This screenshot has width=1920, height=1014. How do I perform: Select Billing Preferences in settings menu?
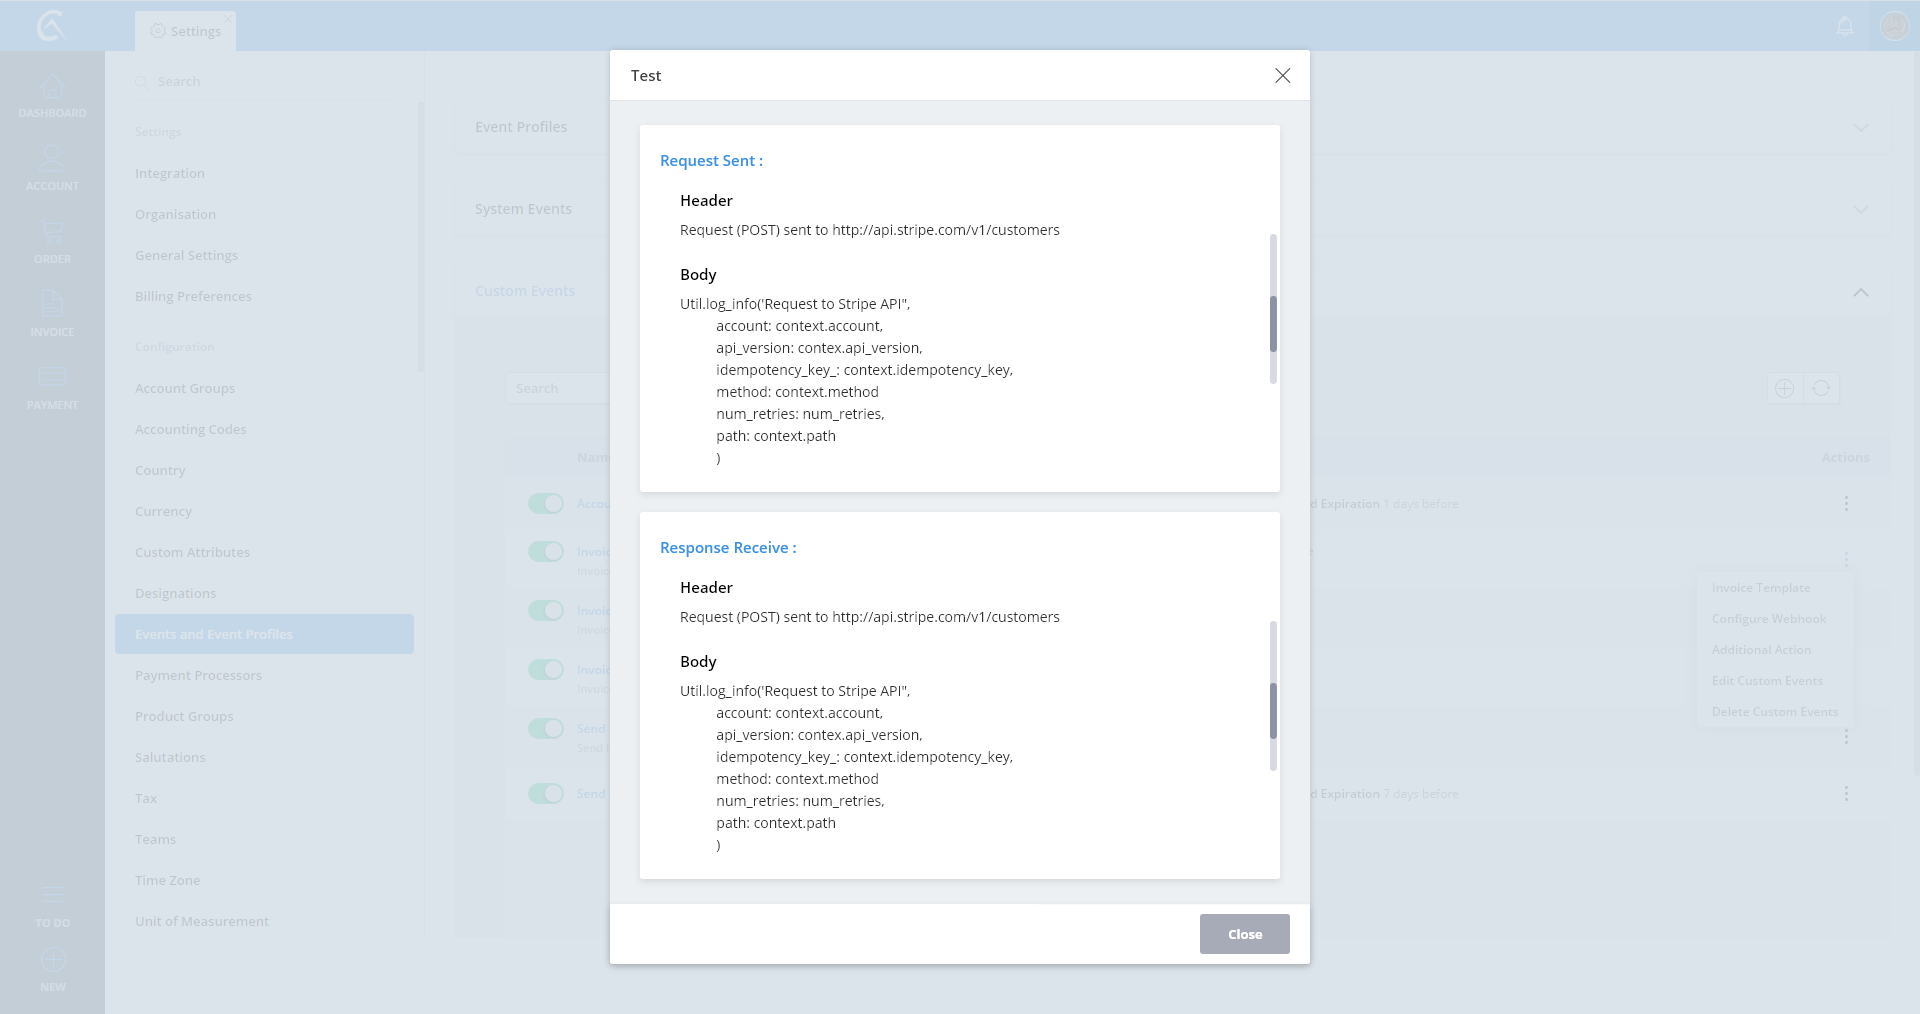coord(193,296)
